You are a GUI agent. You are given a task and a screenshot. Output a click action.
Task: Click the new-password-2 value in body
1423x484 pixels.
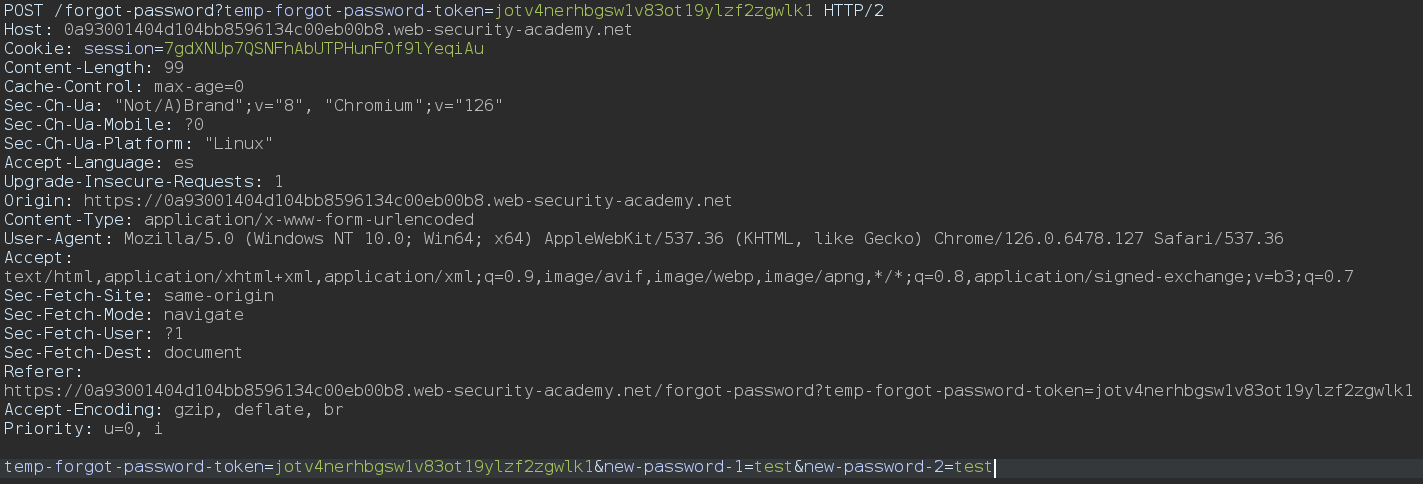point(973,466)
